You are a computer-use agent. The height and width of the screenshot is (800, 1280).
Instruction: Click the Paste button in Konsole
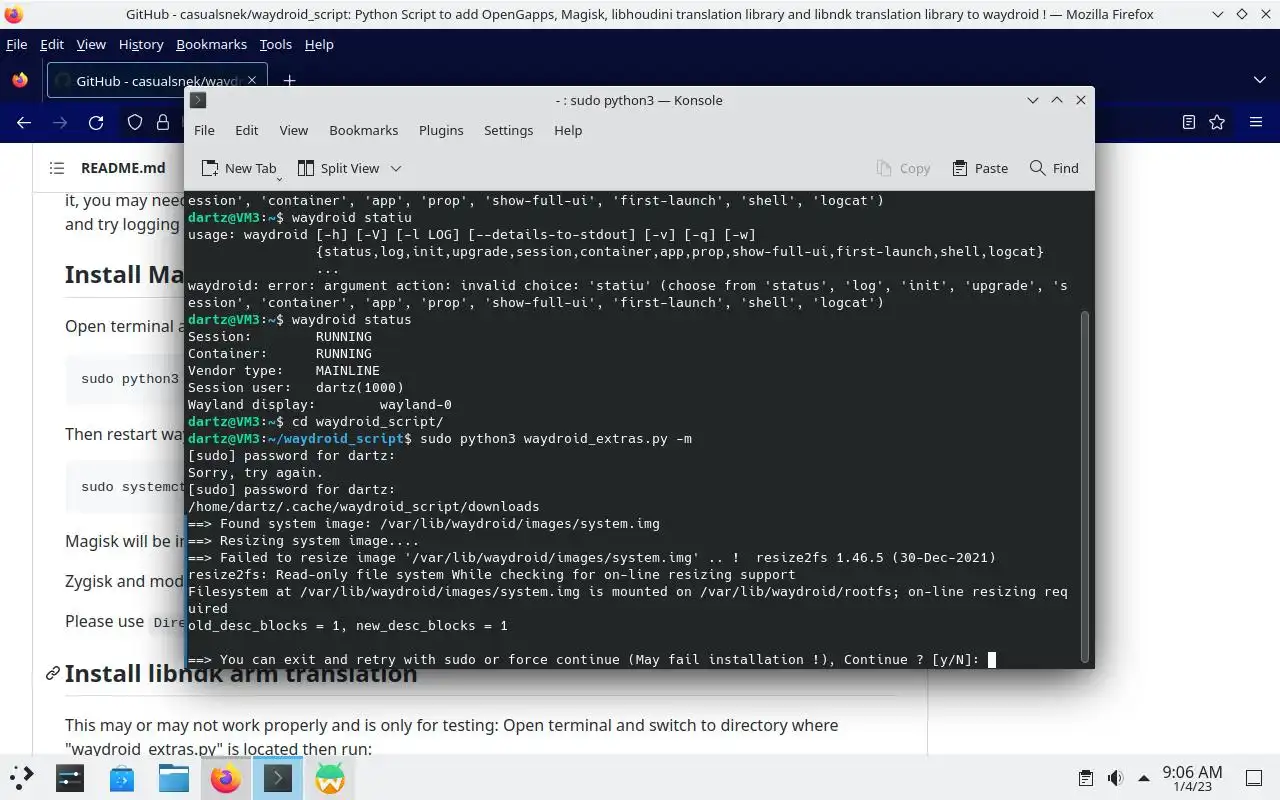(980, 168)
